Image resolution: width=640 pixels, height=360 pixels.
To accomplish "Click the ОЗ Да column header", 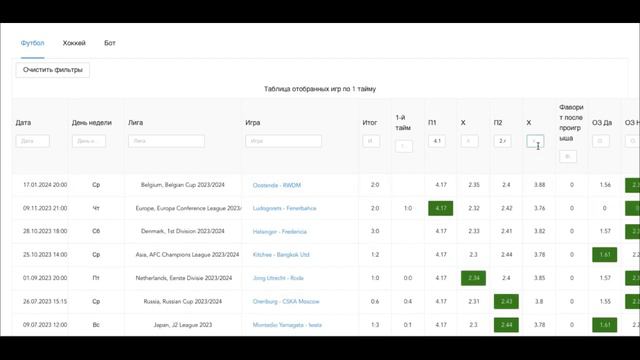I will (x=602, y=122).
